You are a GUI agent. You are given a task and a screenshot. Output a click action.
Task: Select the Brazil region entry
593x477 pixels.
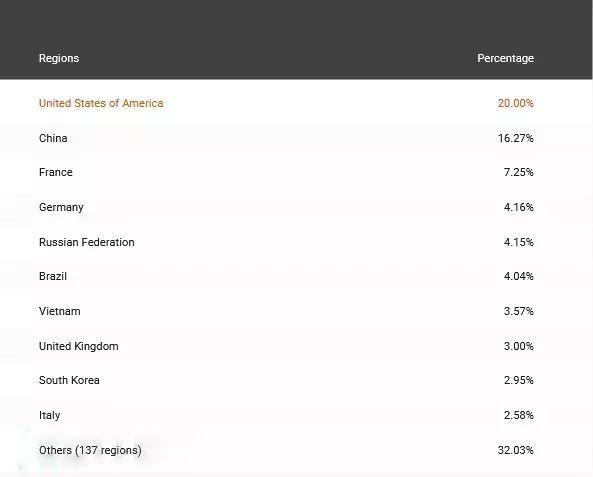coord(53,276)
